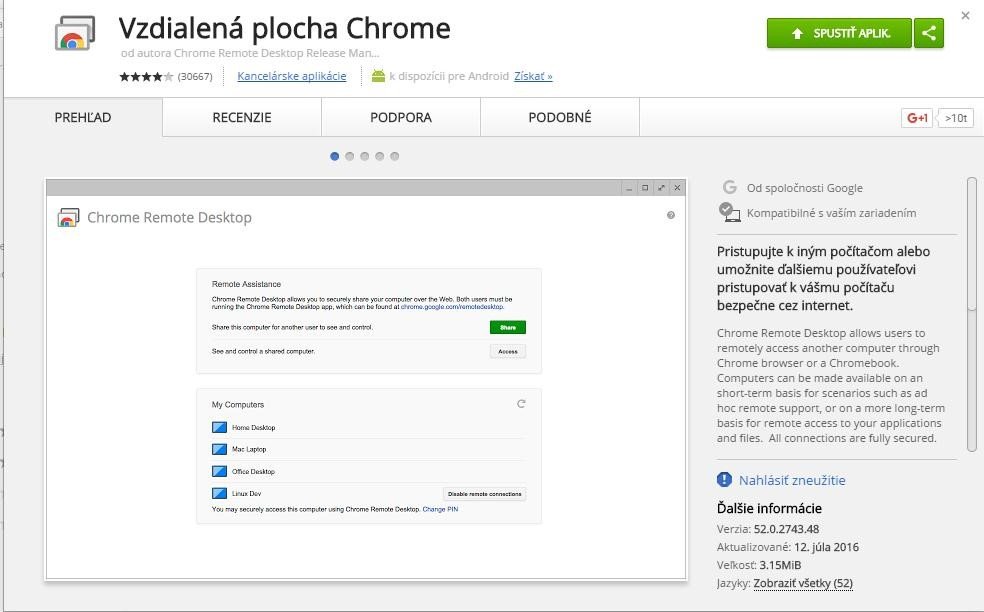Click the Android availability icon
This screenshot has height=612, width=984.
(x=378, y=76)
